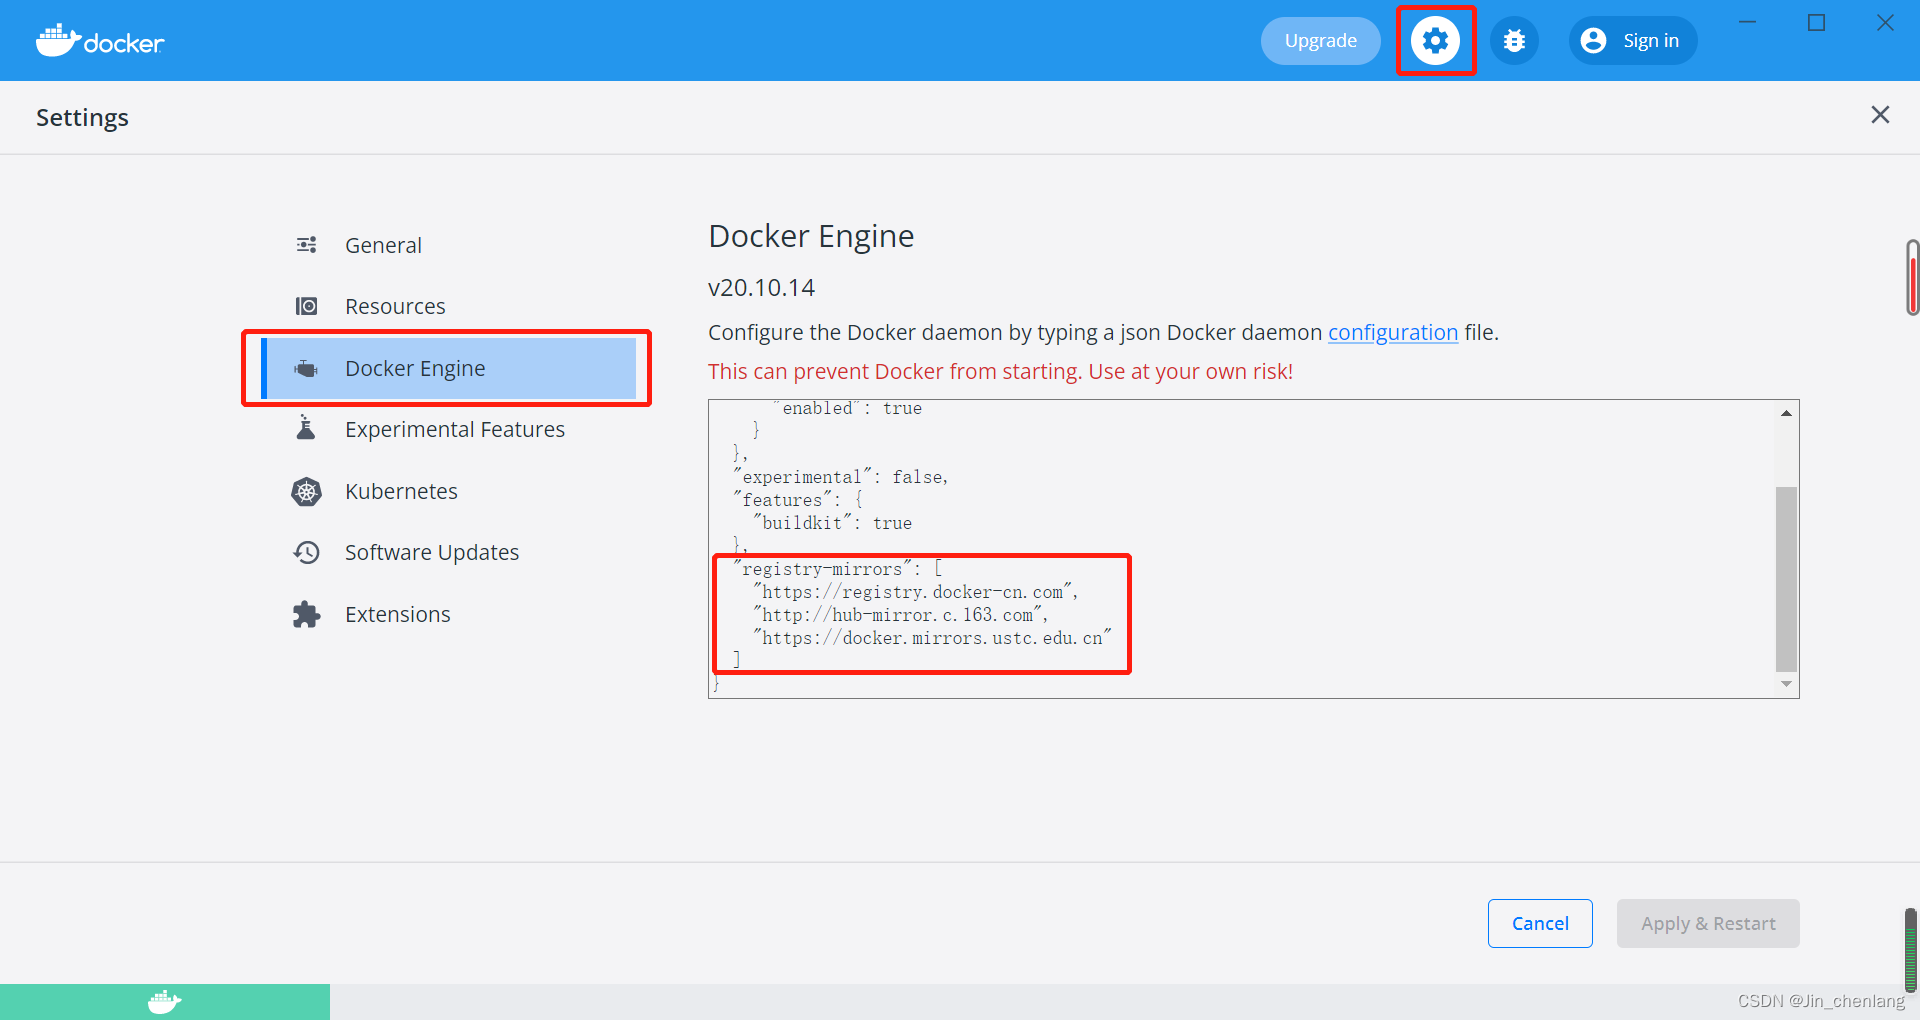
Task: Click the Kubernetes wheel icon
Action: click(306, 491)
